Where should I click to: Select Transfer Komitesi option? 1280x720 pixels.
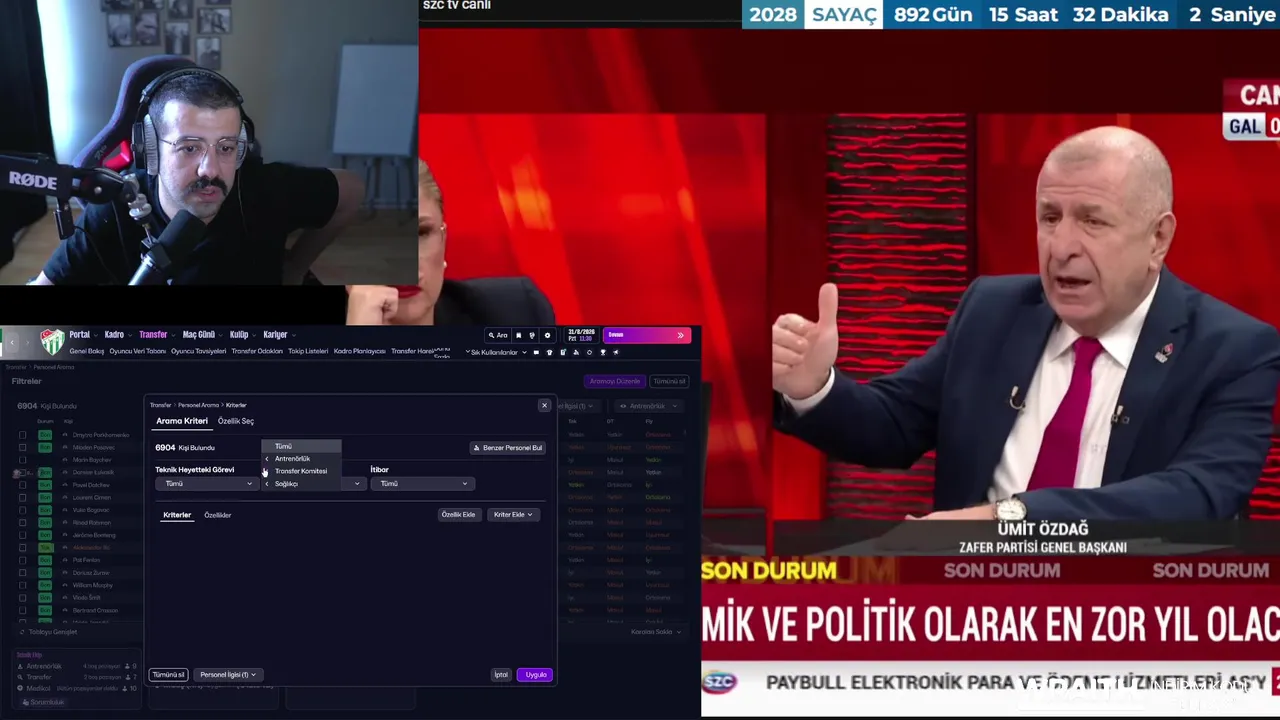tap(301, 471)
